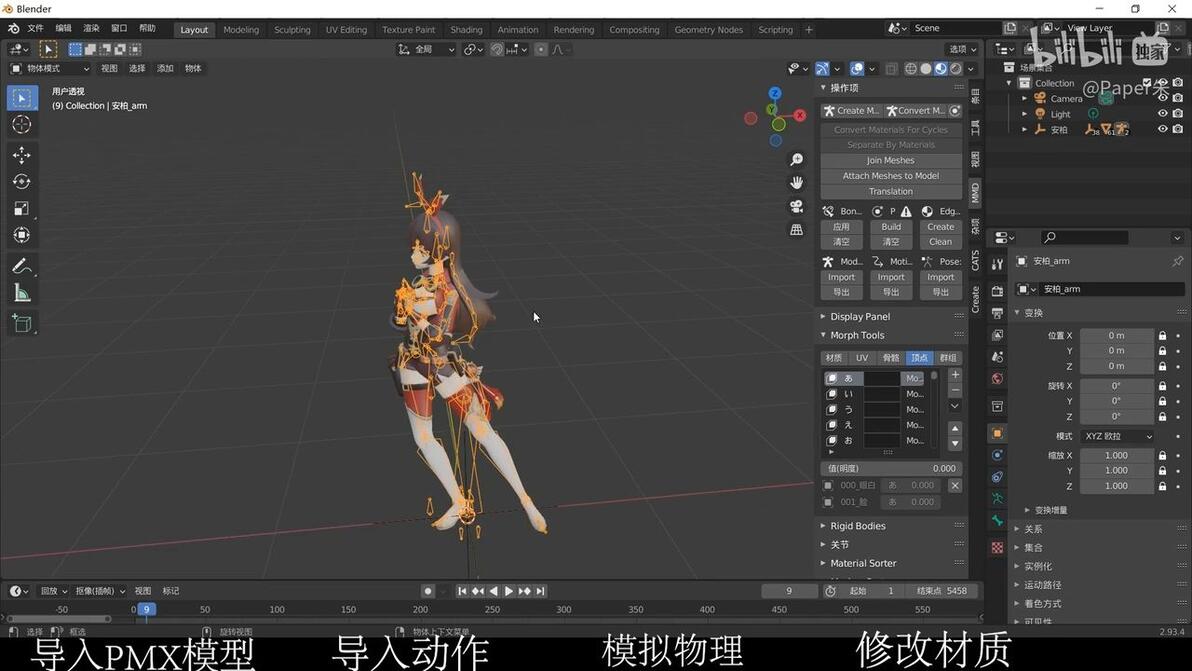Lock the 旋转 X value
The image size is (1192, 671).
(1162, 386)
